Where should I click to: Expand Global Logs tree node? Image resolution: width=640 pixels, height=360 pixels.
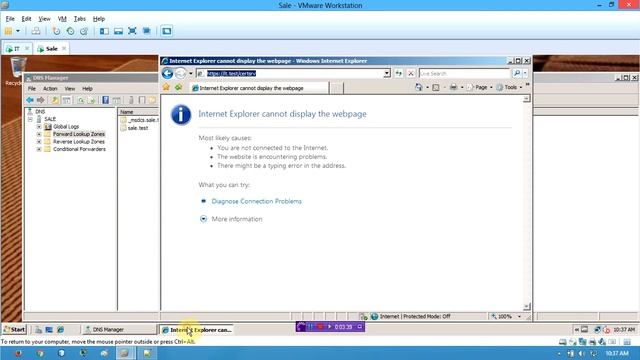39,127
